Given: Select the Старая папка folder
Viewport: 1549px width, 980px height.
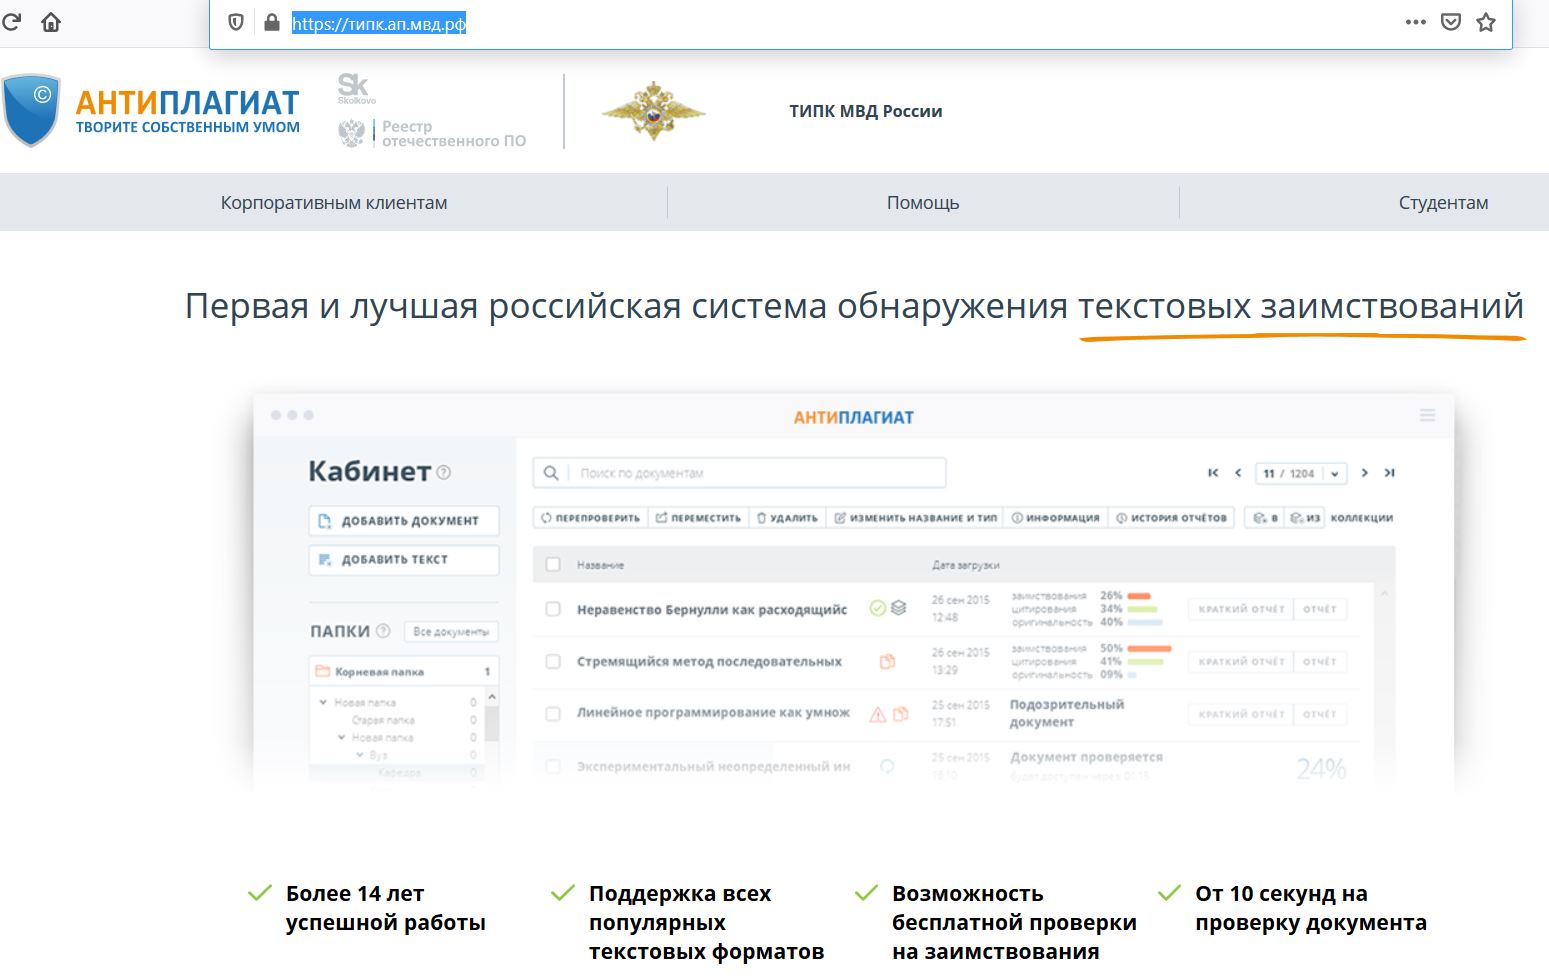Looking at the screenshot, I should click(x=383, y=720).
